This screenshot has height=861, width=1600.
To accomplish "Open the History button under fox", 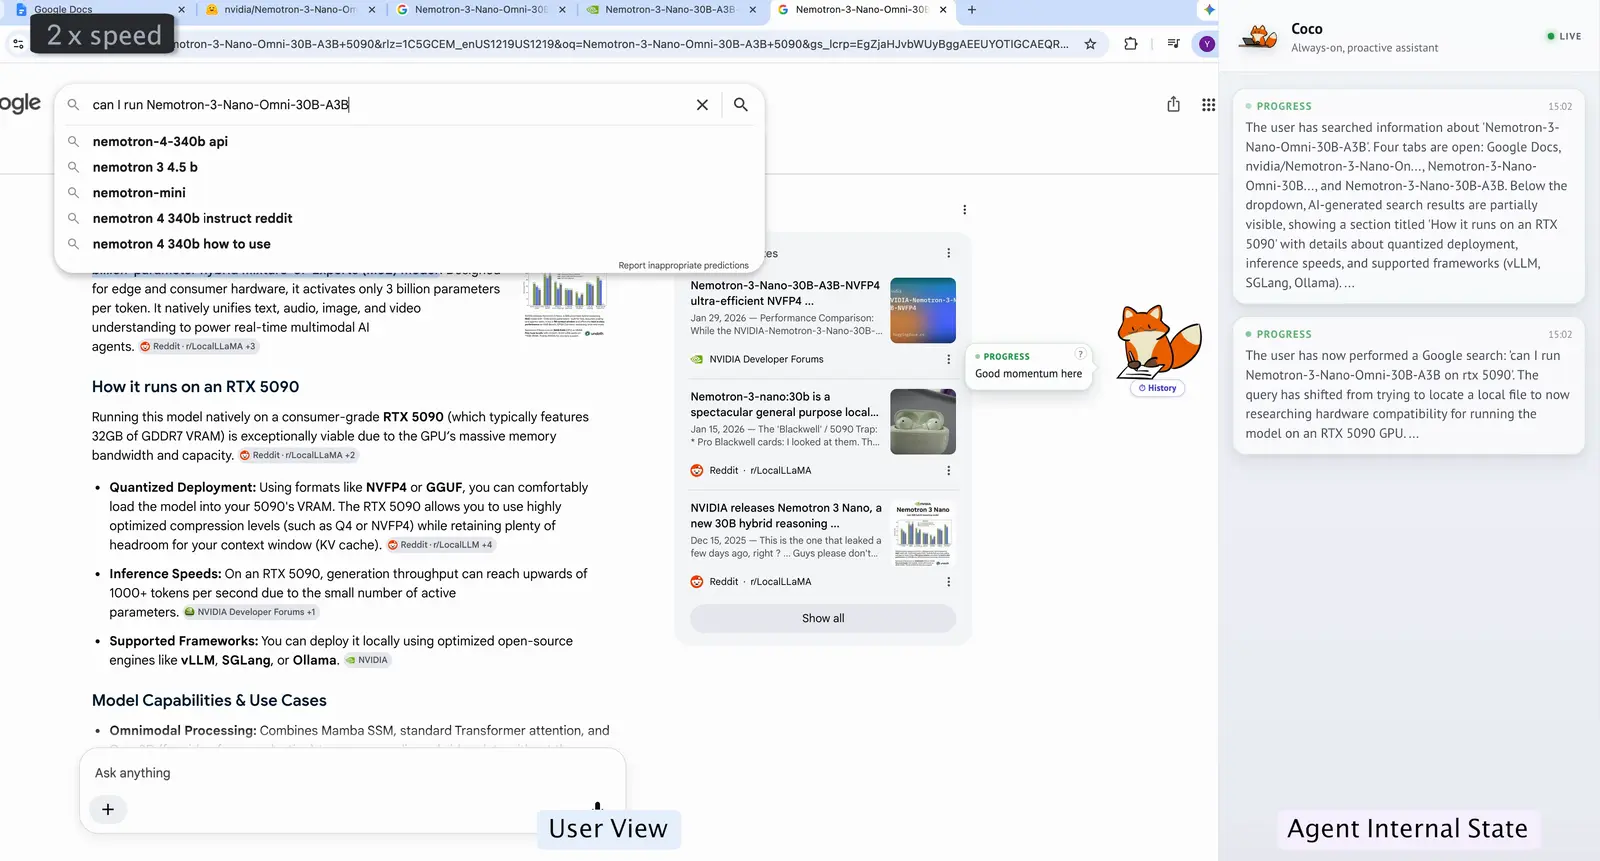I will tap(1157, 388).
